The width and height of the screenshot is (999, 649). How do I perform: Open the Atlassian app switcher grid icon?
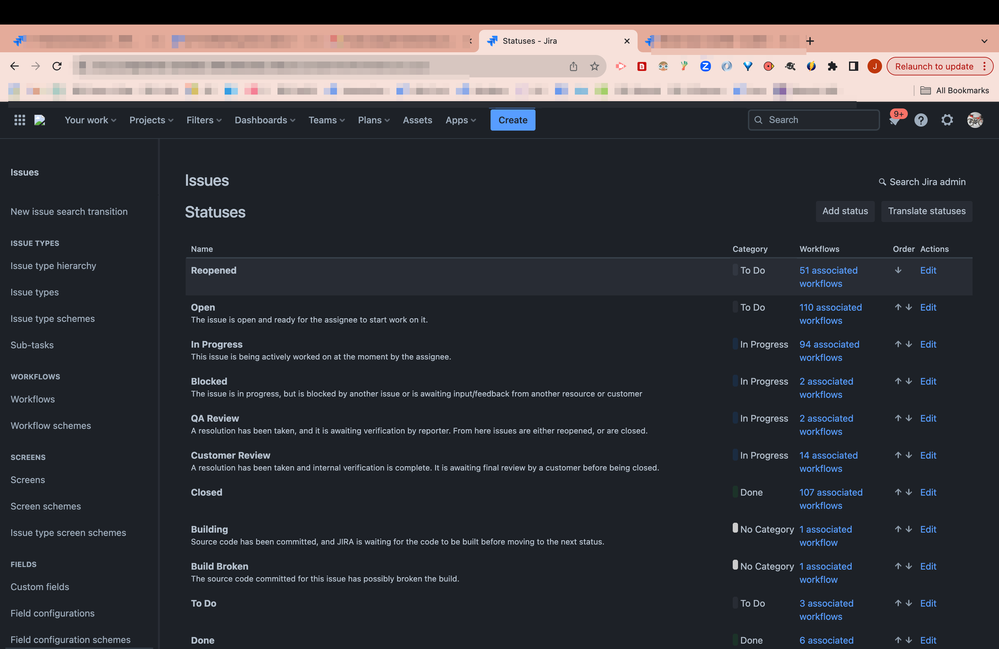point(18,119)
